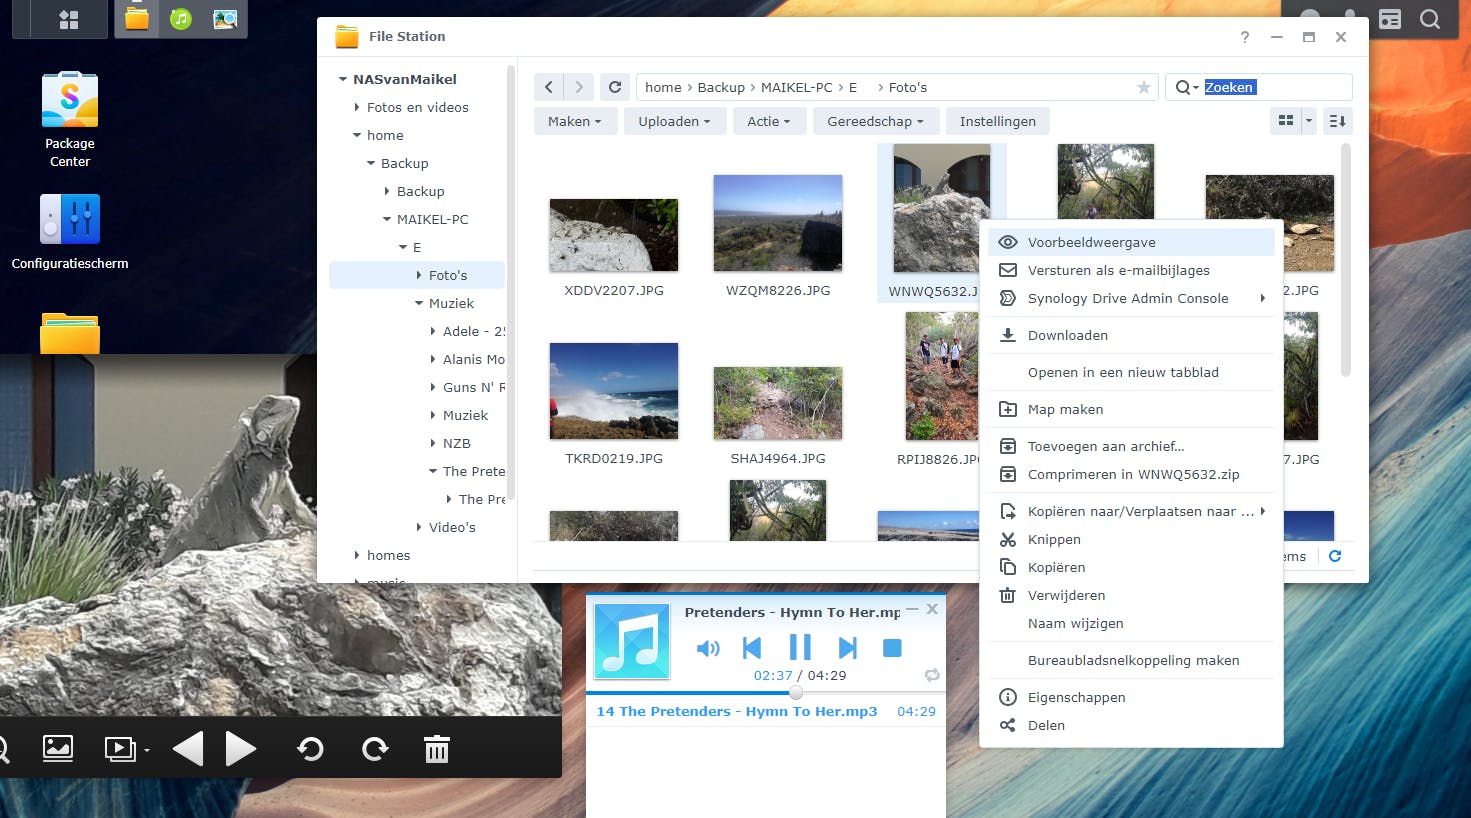Rotate the photo clockwise in viewer
This screenshot has height=818, width=1471.
[x=375, y=749]
